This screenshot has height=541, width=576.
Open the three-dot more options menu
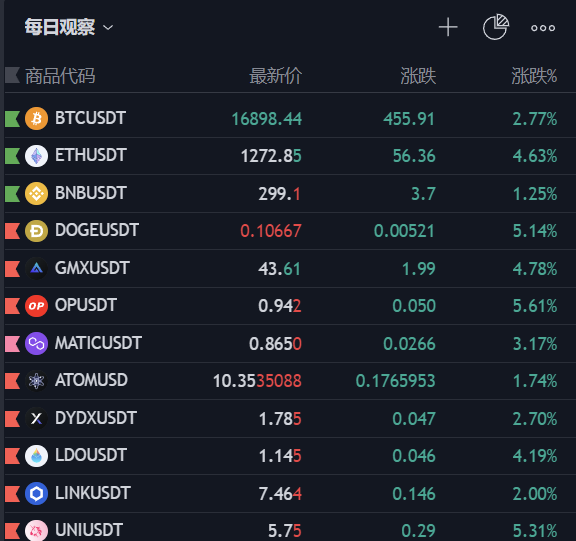pyautogui.click(x=543, y=28)
